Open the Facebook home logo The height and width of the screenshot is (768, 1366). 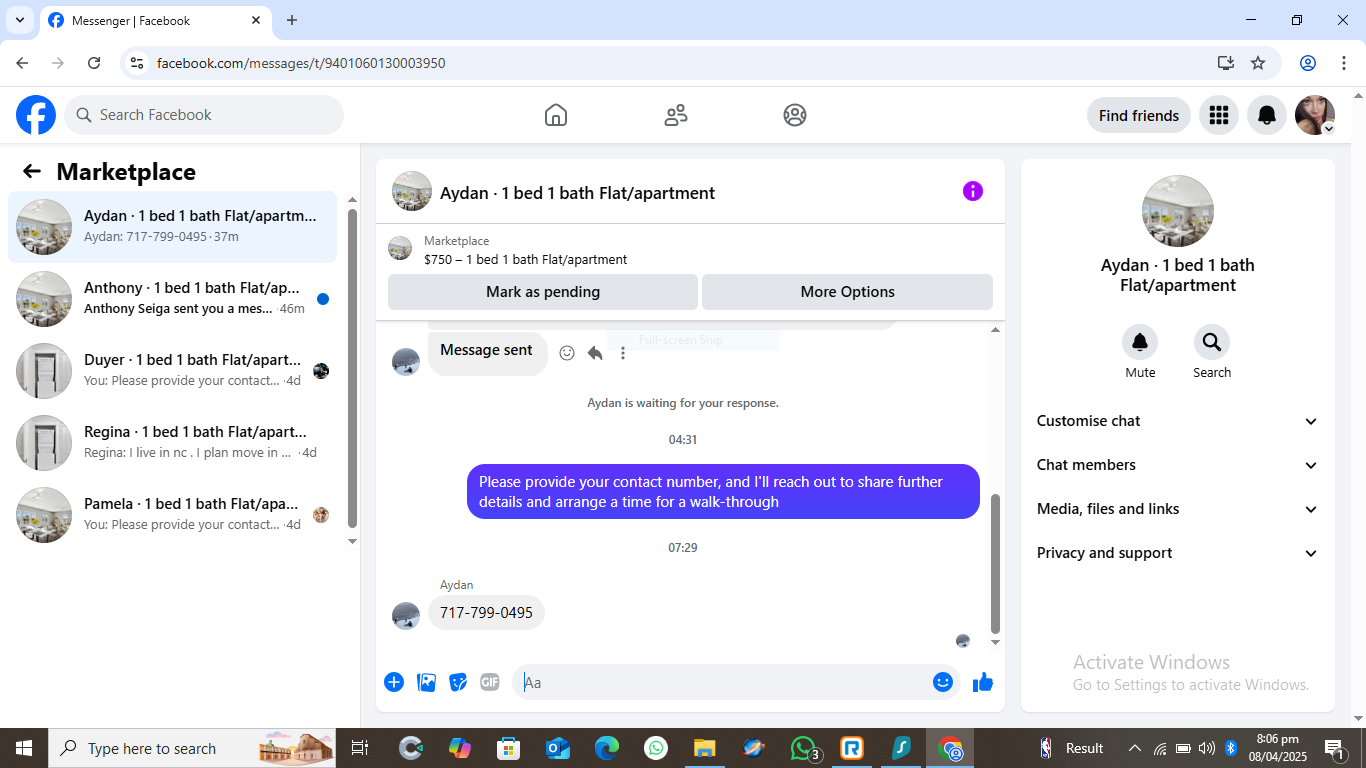(36, 115)
